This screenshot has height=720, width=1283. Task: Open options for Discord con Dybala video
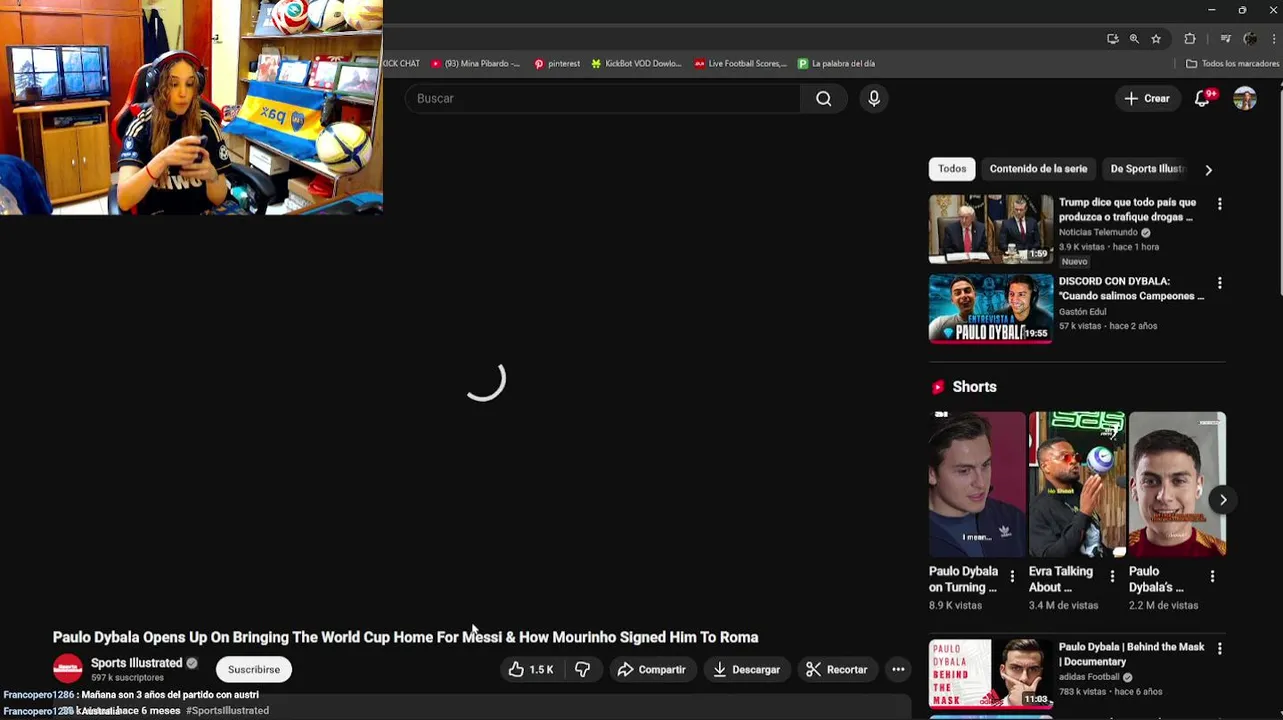1219,283
